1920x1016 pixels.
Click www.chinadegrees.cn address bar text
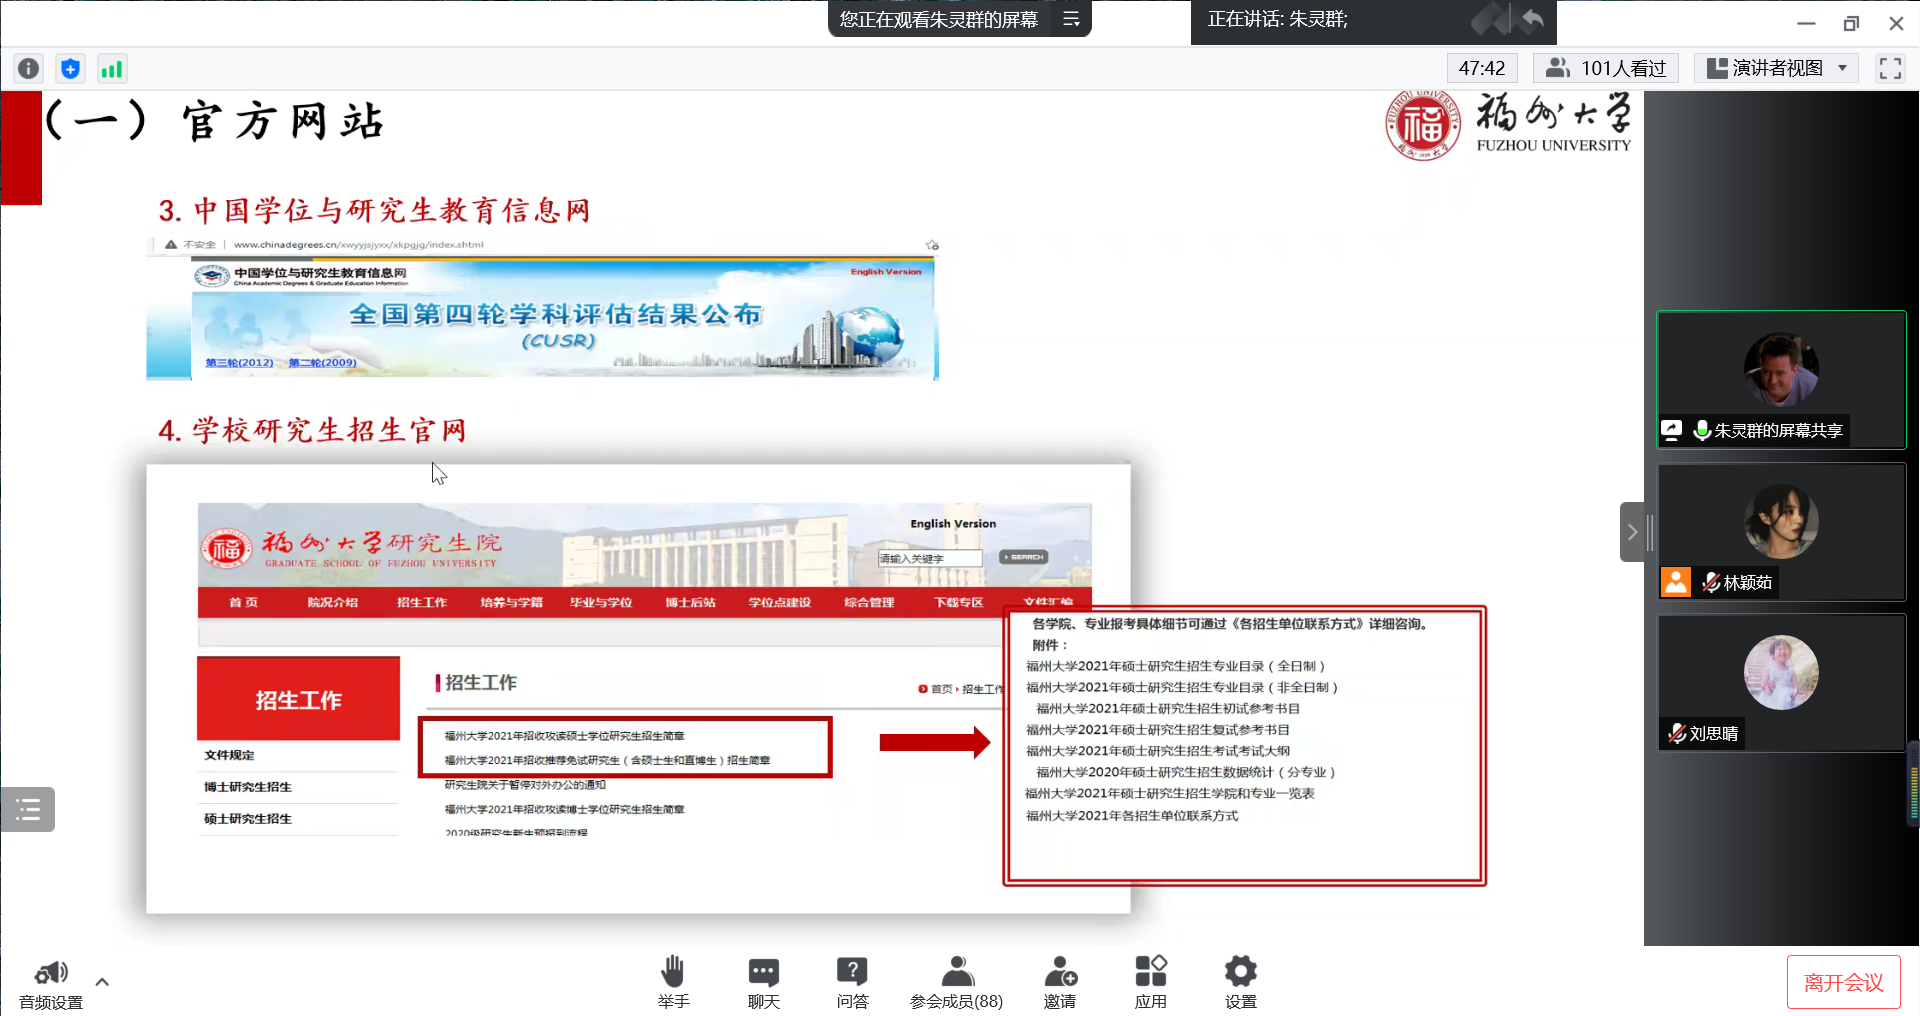click(x=358, y=244)
